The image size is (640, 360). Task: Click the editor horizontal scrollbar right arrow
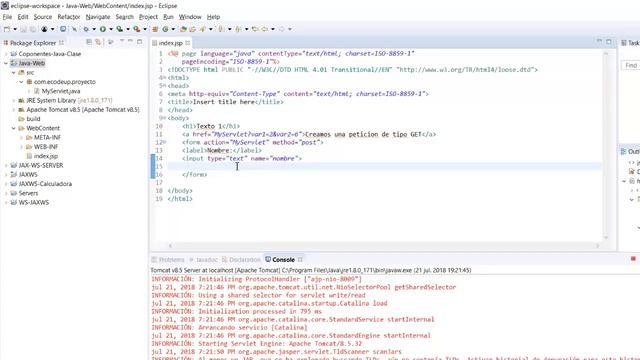[x=598, y=246]
